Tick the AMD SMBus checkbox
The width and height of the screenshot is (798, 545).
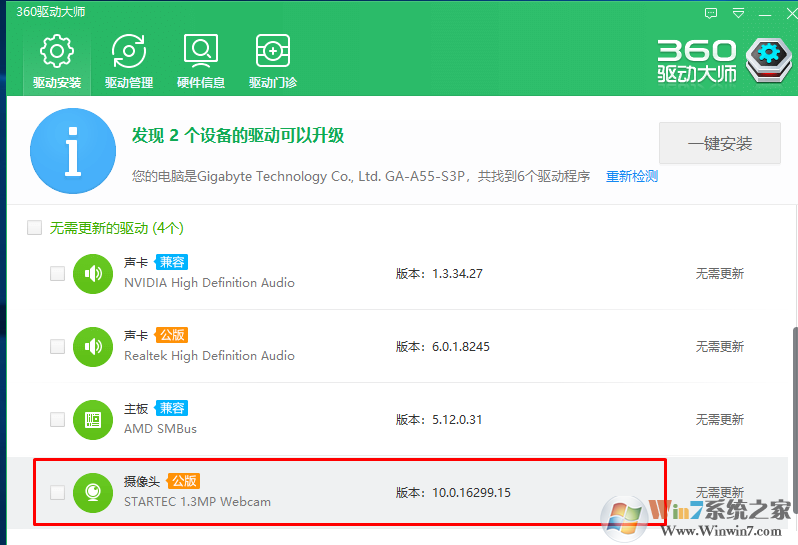tap(58, 419)
